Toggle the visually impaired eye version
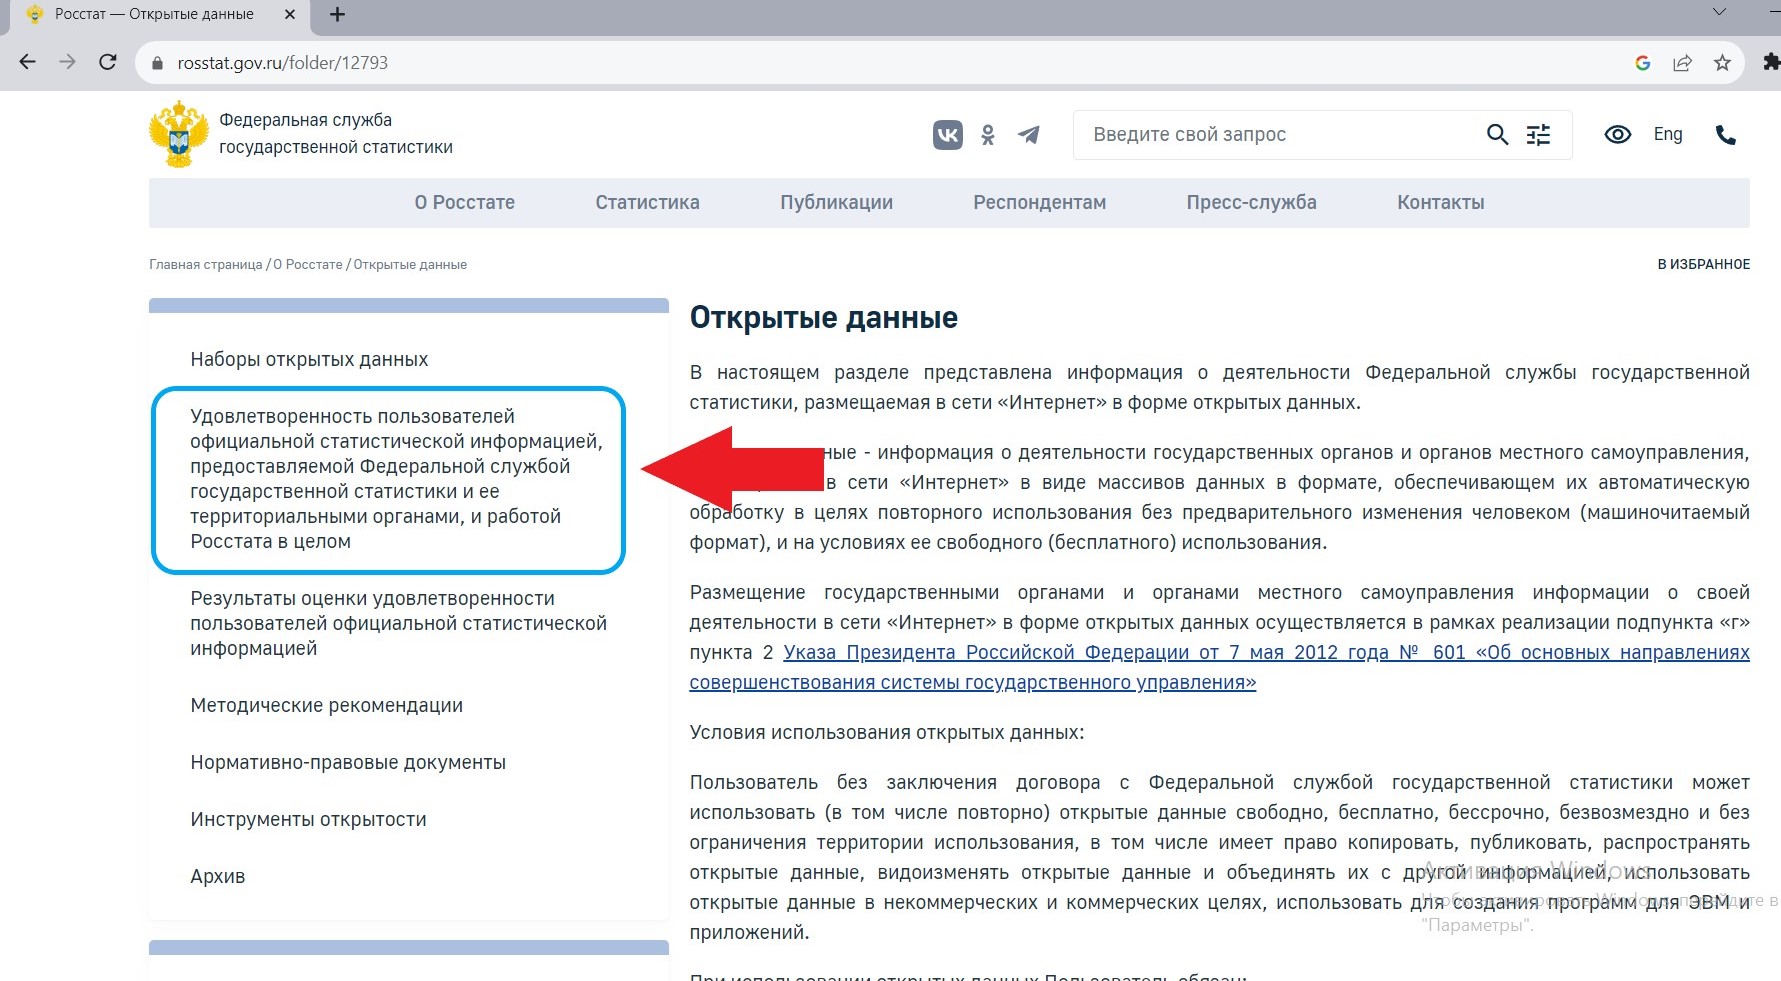 click(1617, 135)
